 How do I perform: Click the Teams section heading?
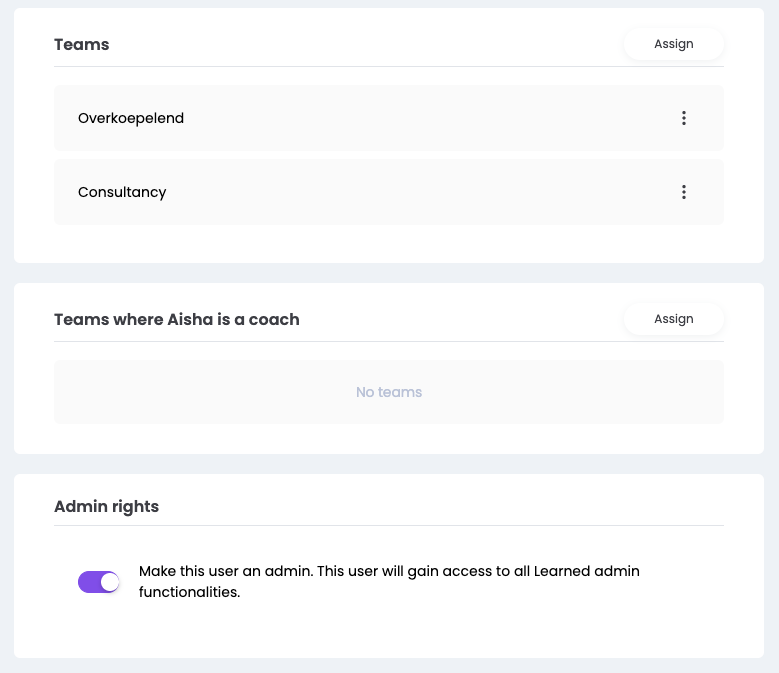82,44
